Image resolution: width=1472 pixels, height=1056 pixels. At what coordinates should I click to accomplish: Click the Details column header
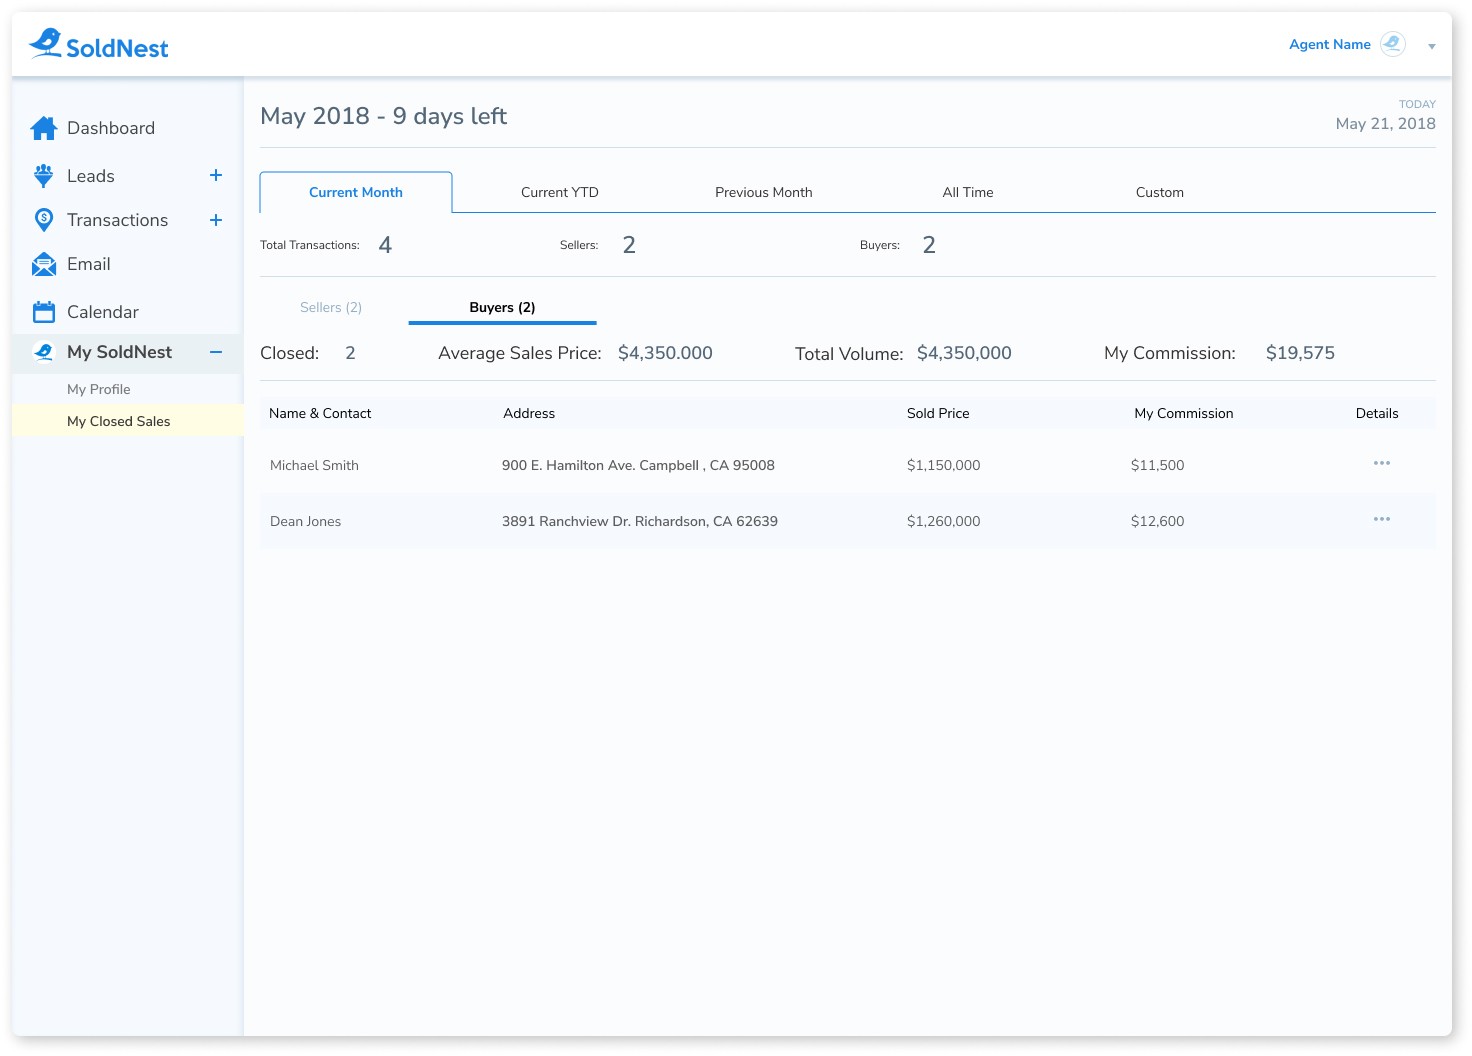click(x=1377, y=413)
